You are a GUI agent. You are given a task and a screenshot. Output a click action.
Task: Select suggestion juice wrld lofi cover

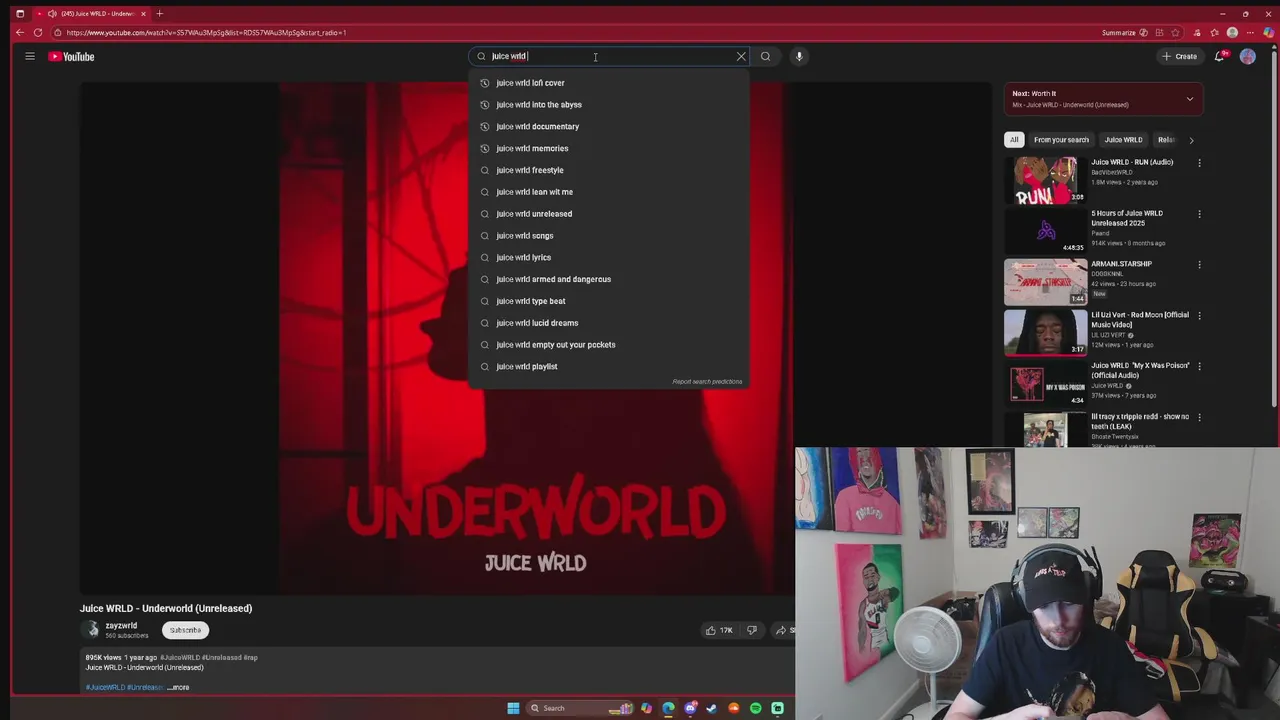[x=608, y=83]
